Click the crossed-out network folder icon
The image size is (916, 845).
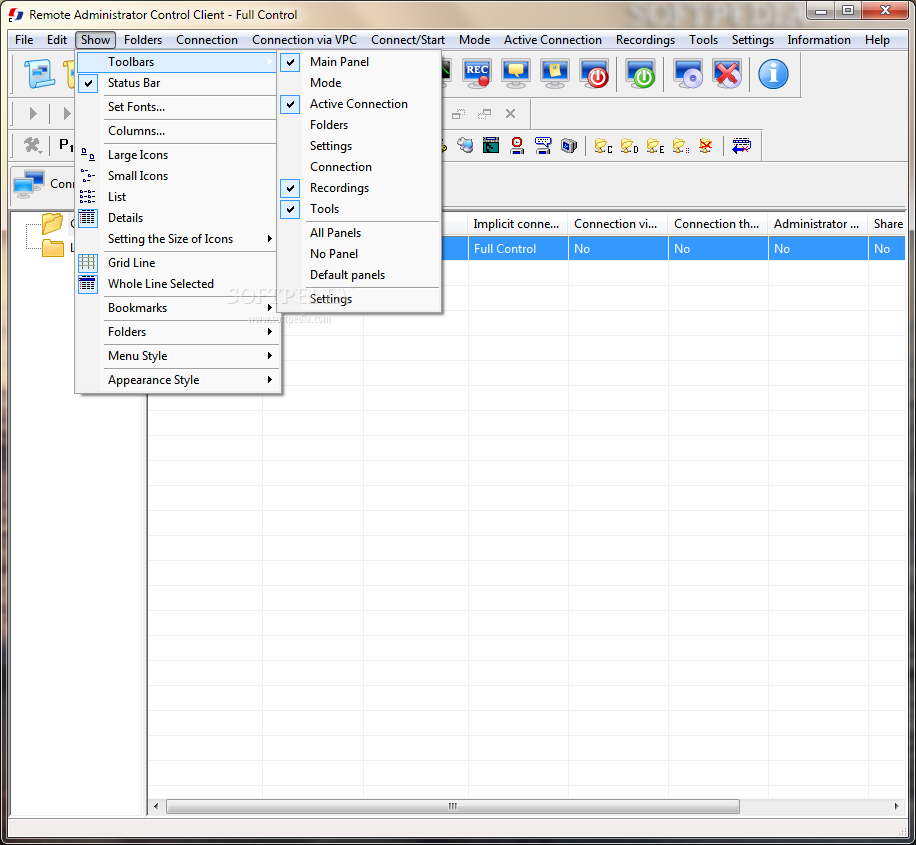(x=706, y=146)
